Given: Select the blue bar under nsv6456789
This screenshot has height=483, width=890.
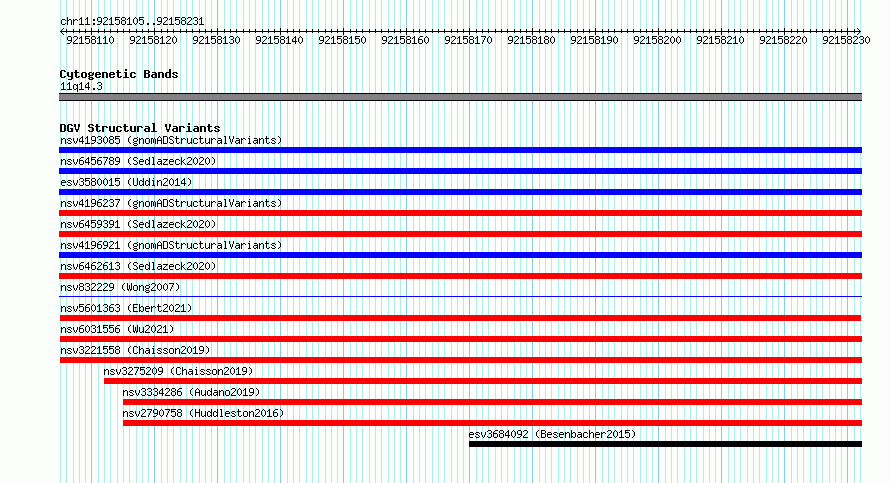Looking at the screenshot, I should 460,171.
